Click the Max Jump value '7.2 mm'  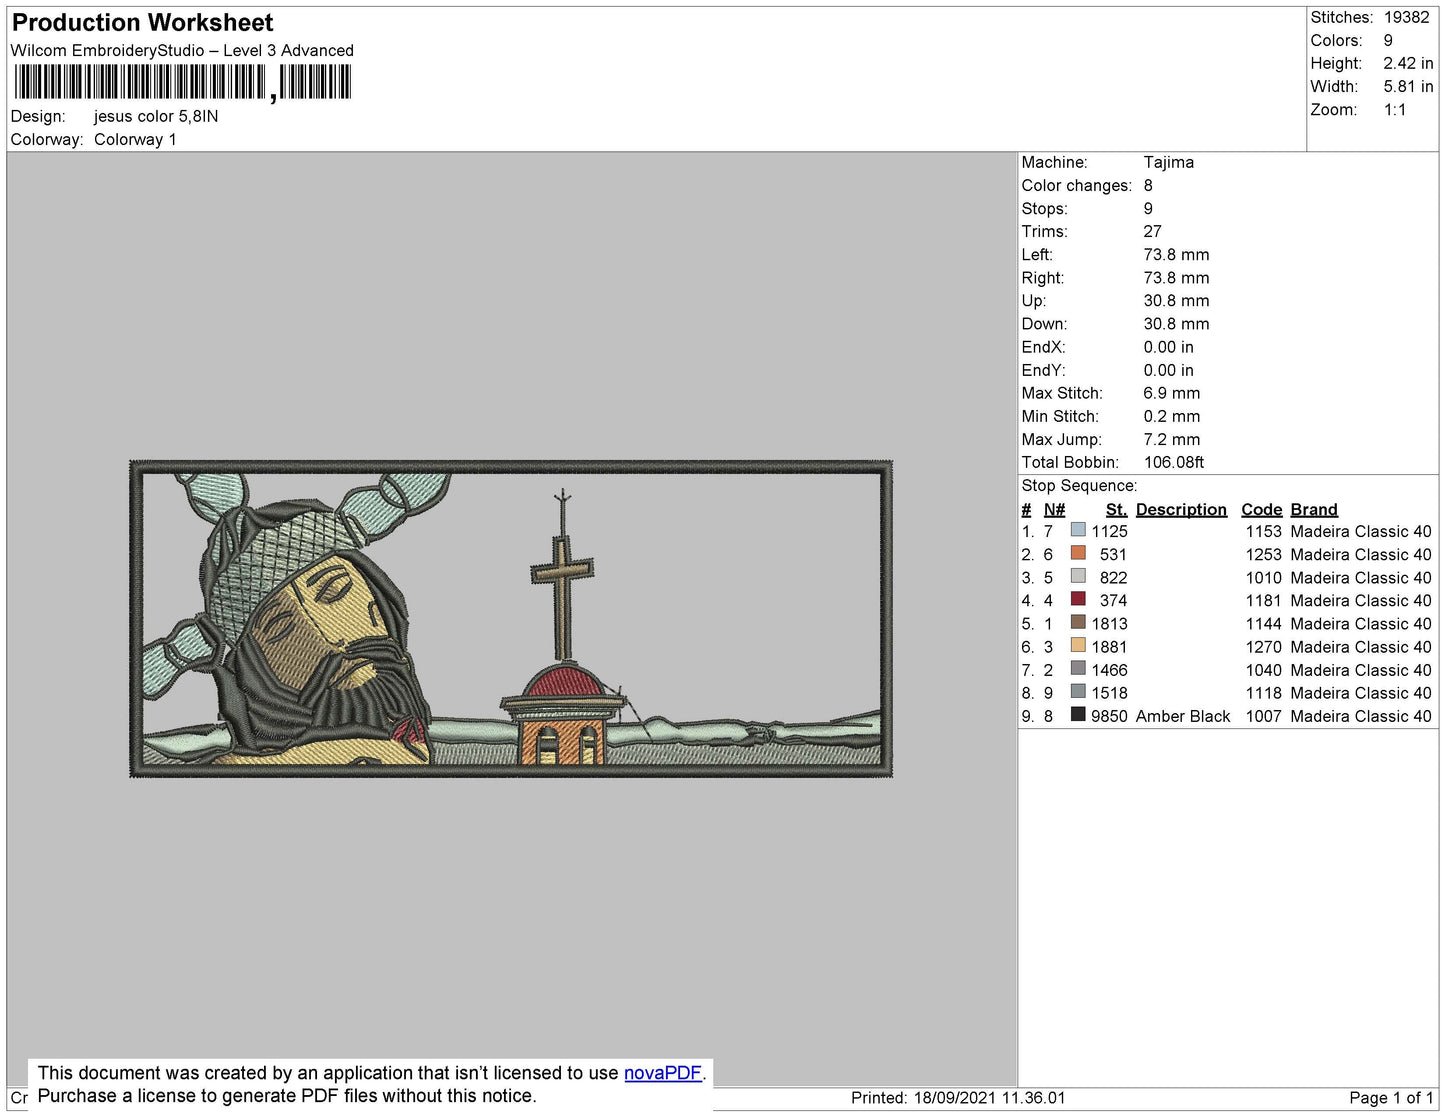(x=1172, y=440)
